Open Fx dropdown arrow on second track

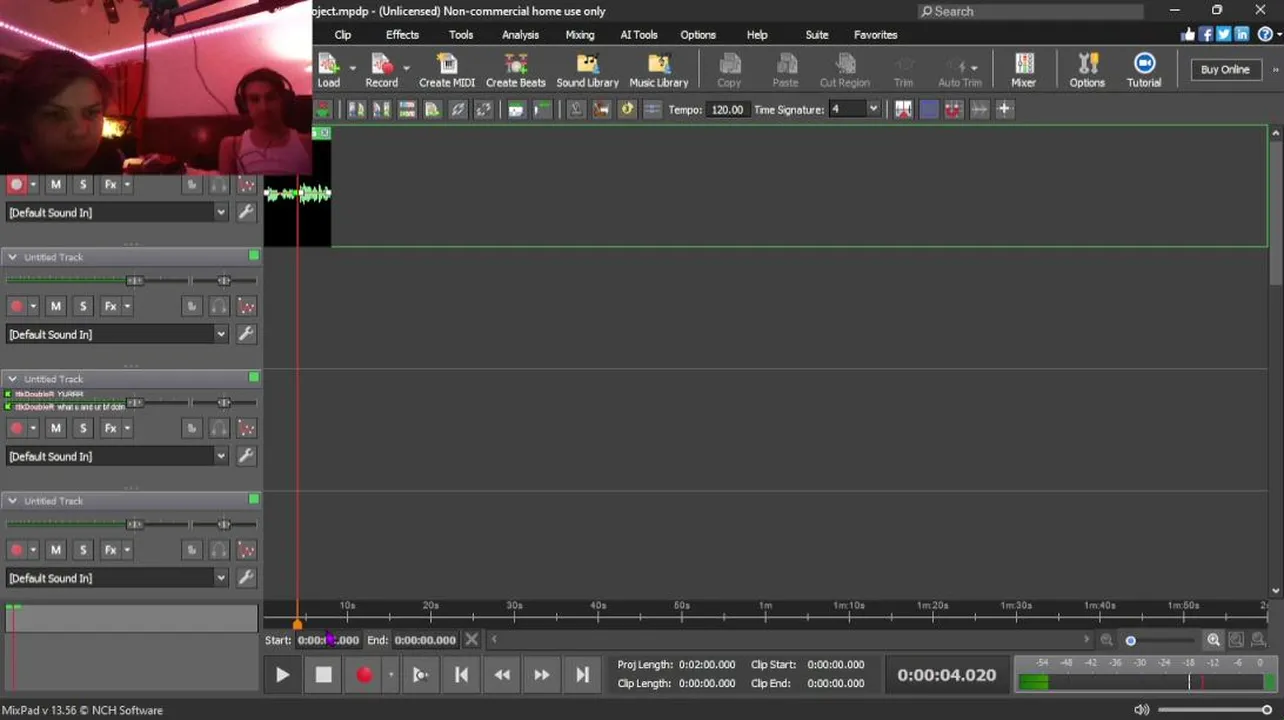(x=125, y=306)
